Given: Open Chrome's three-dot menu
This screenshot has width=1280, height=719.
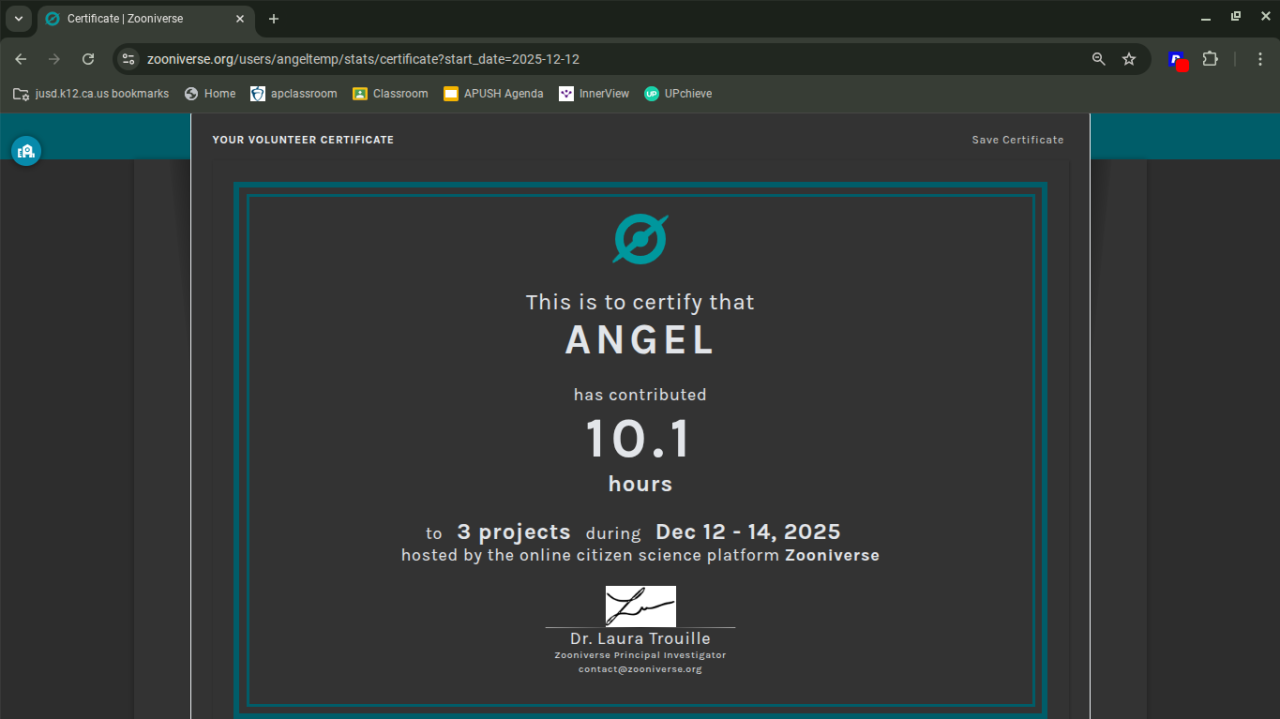Looking at the screenshot, I should coord(1260,59).
